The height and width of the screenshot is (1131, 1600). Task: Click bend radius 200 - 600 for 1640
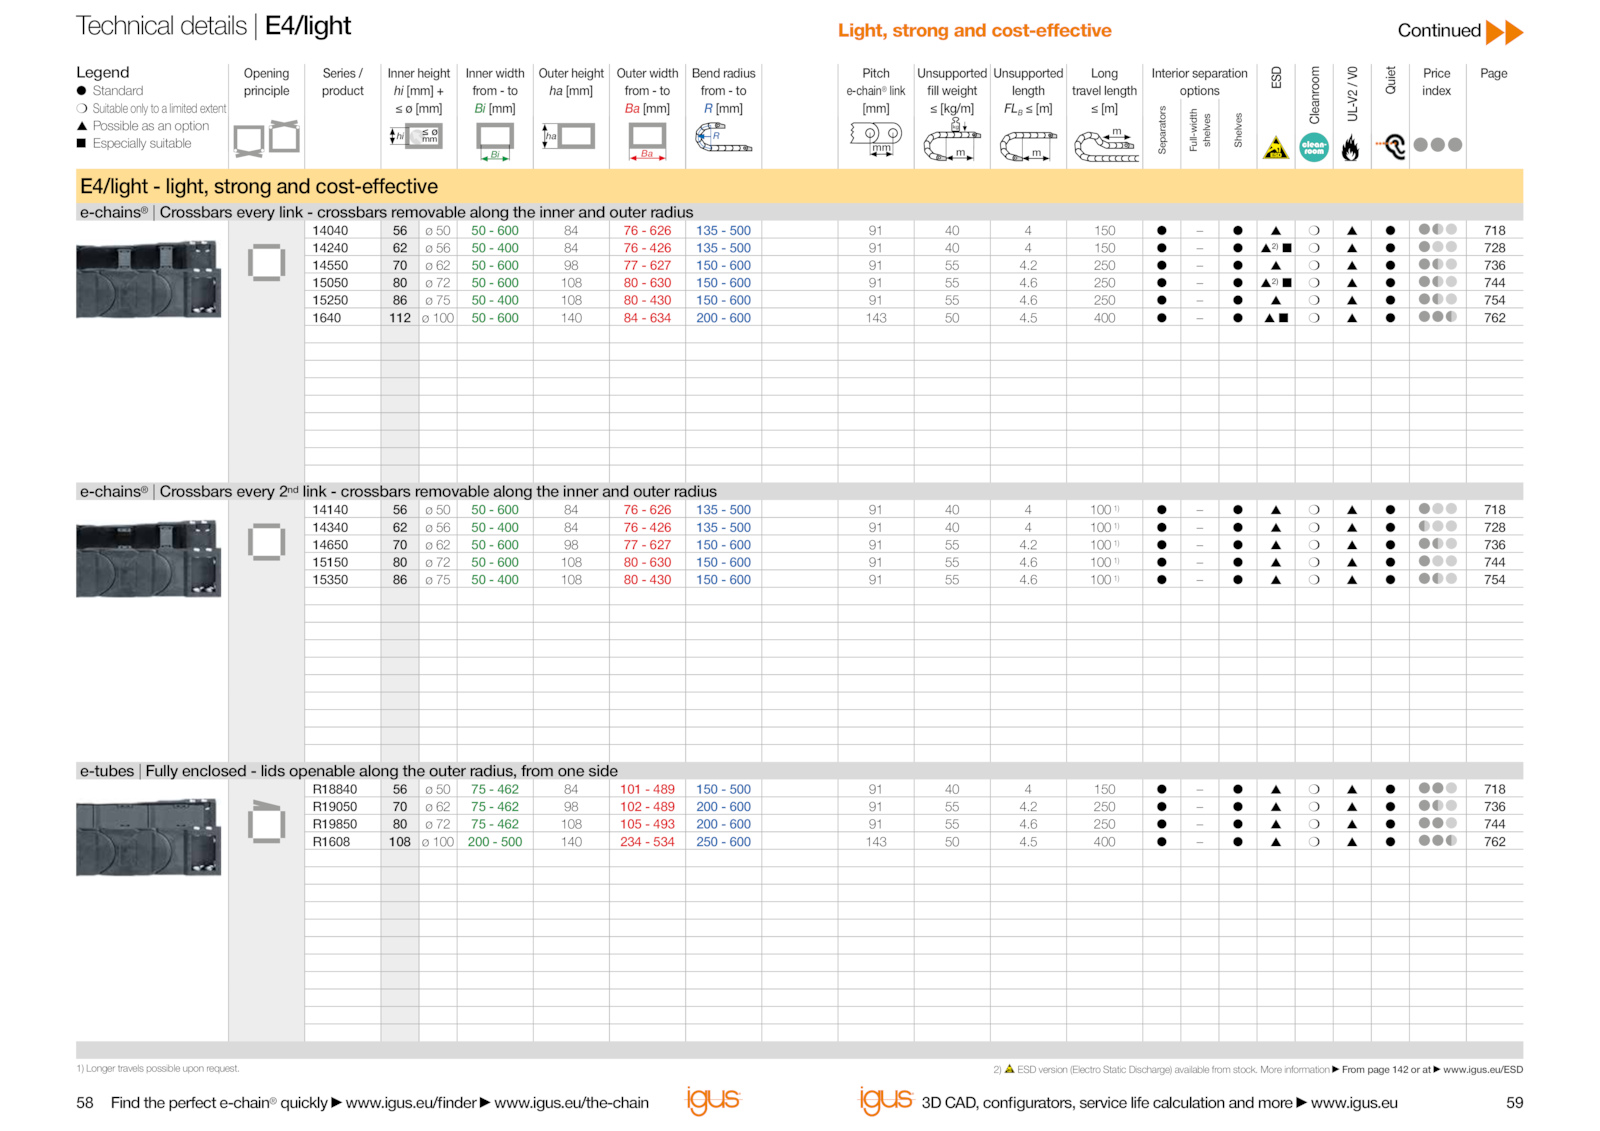pos(724,318)
